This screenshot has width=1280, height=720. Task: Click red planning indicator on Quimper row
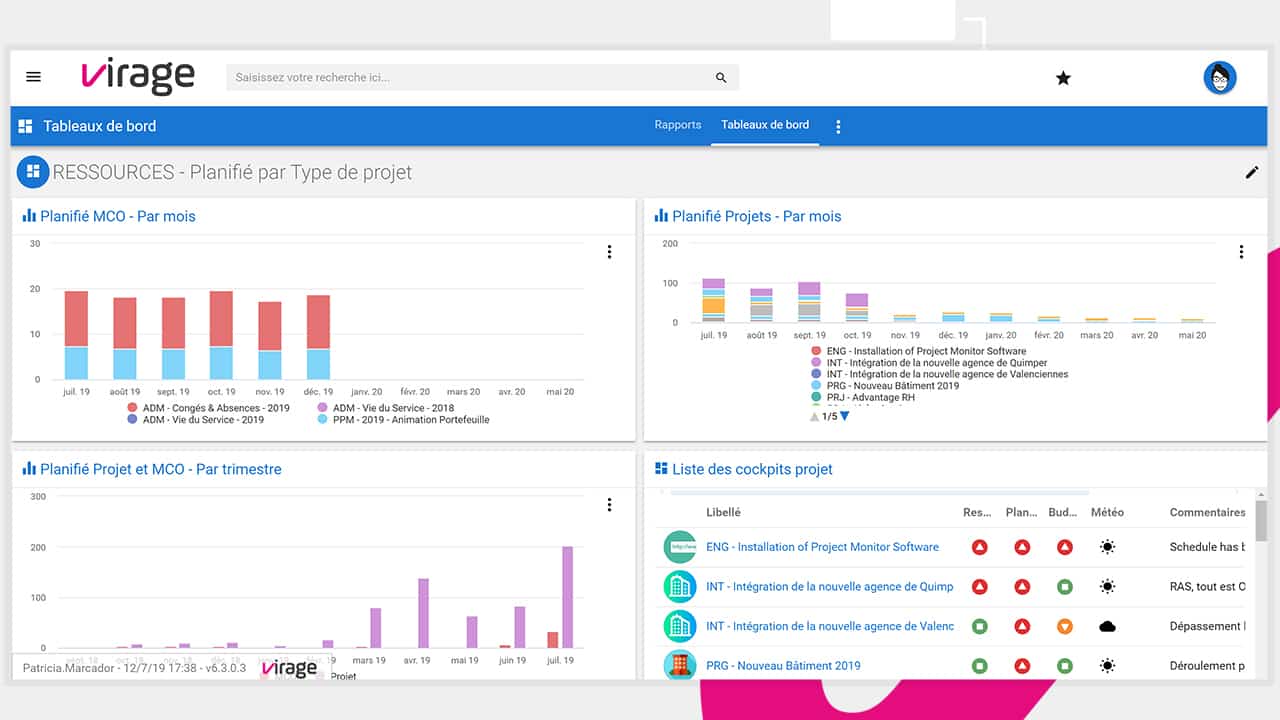pos(1022,586)
